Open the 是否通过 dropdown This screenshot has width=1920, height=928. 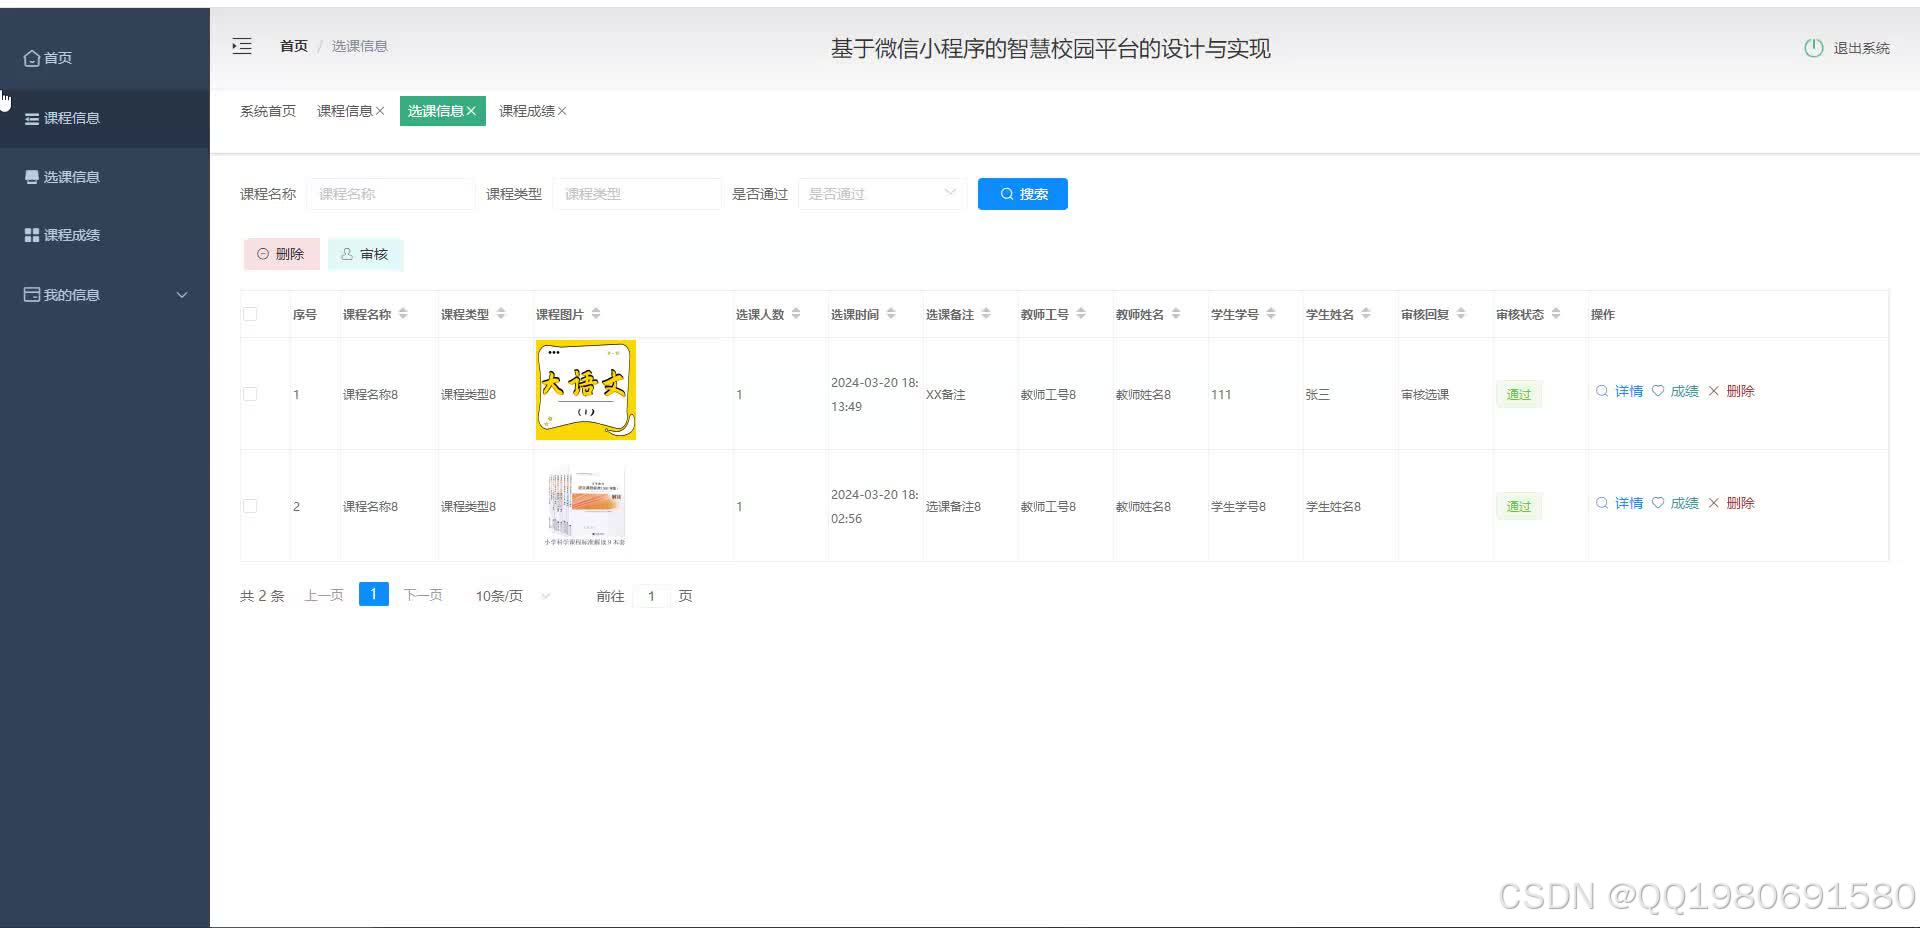click(x=880, y=194)
